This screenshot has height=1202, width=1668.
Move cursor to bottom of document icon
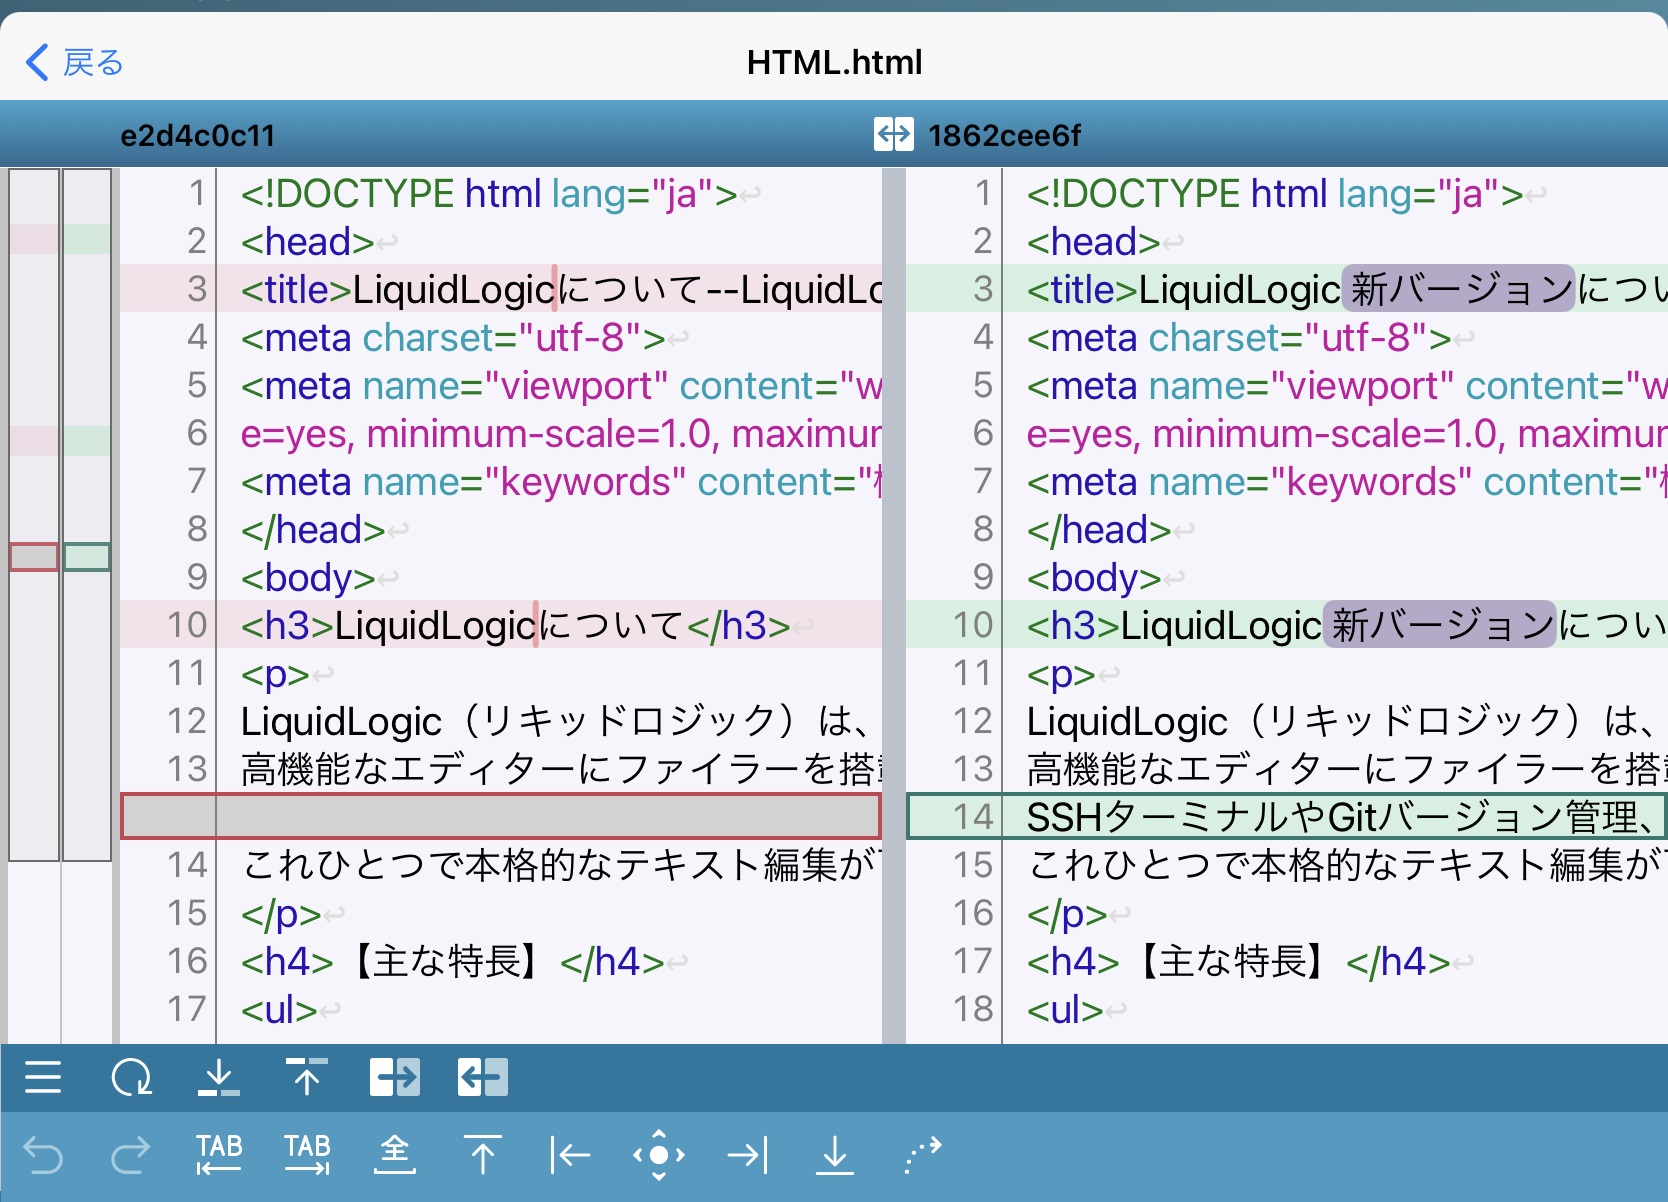coord(834,1155)
